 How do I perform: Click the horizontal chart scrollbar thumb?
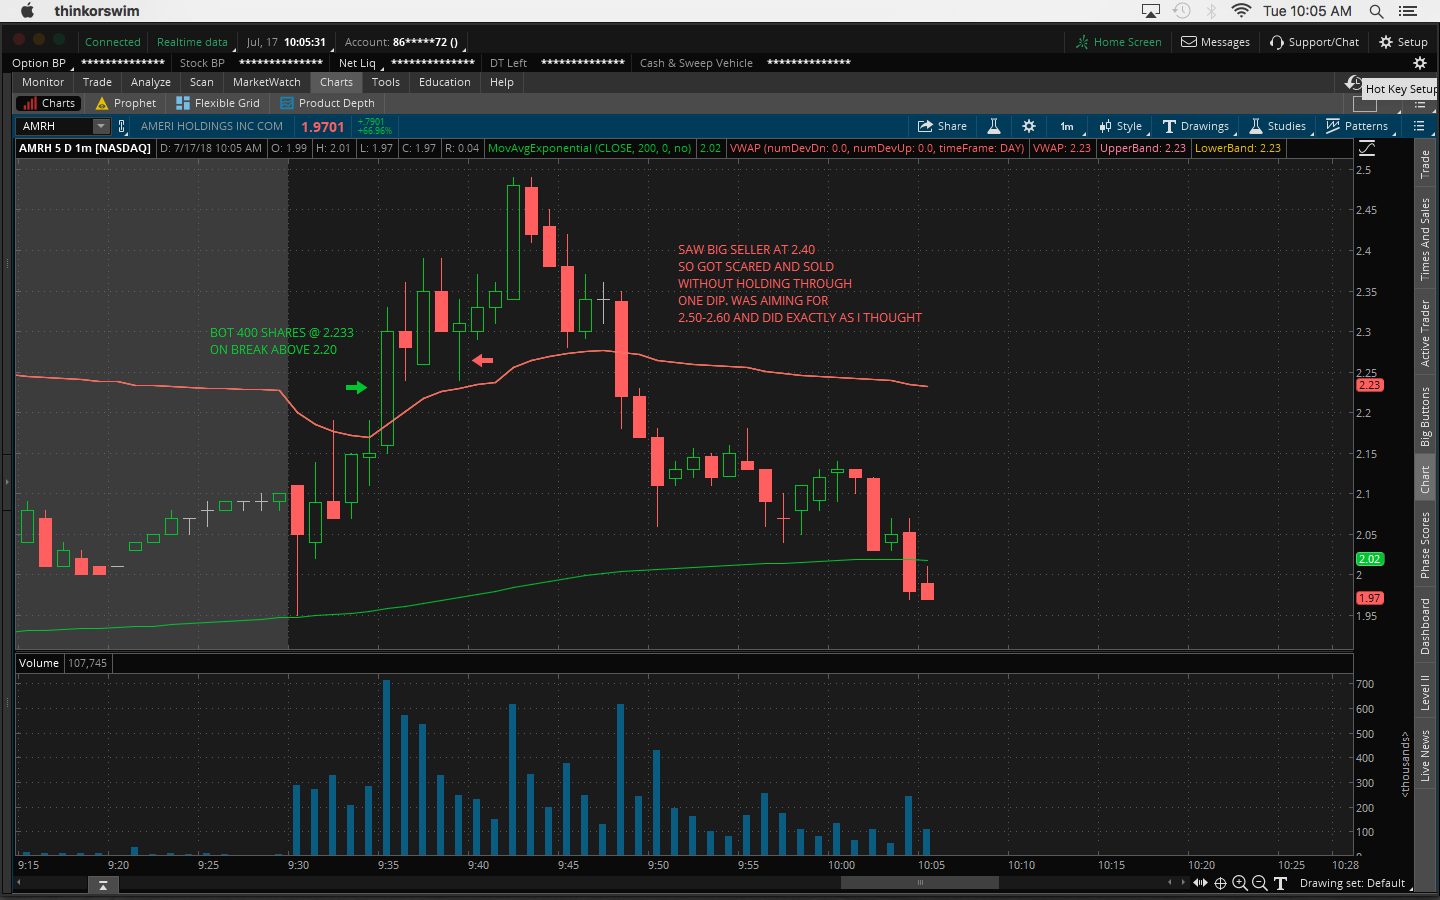click(920, 883)
